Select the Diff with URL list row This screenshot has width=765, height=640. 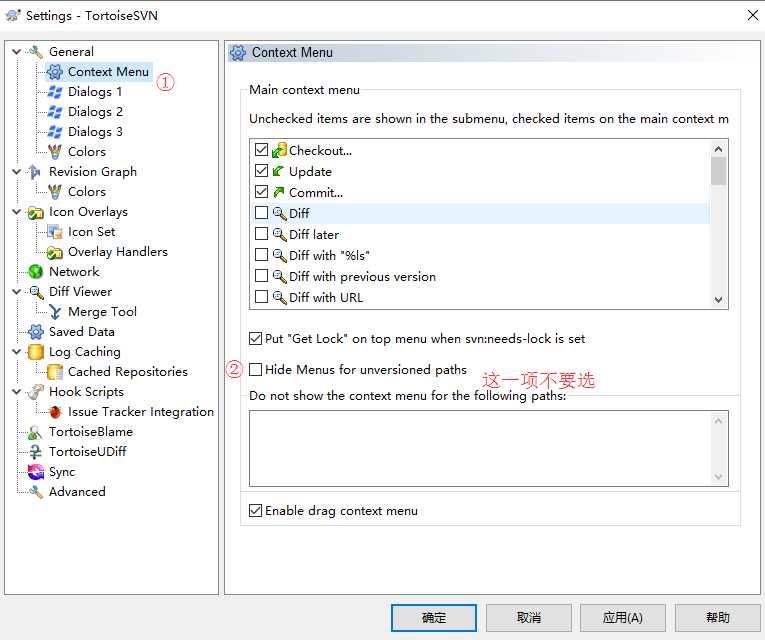pos(480,297)
